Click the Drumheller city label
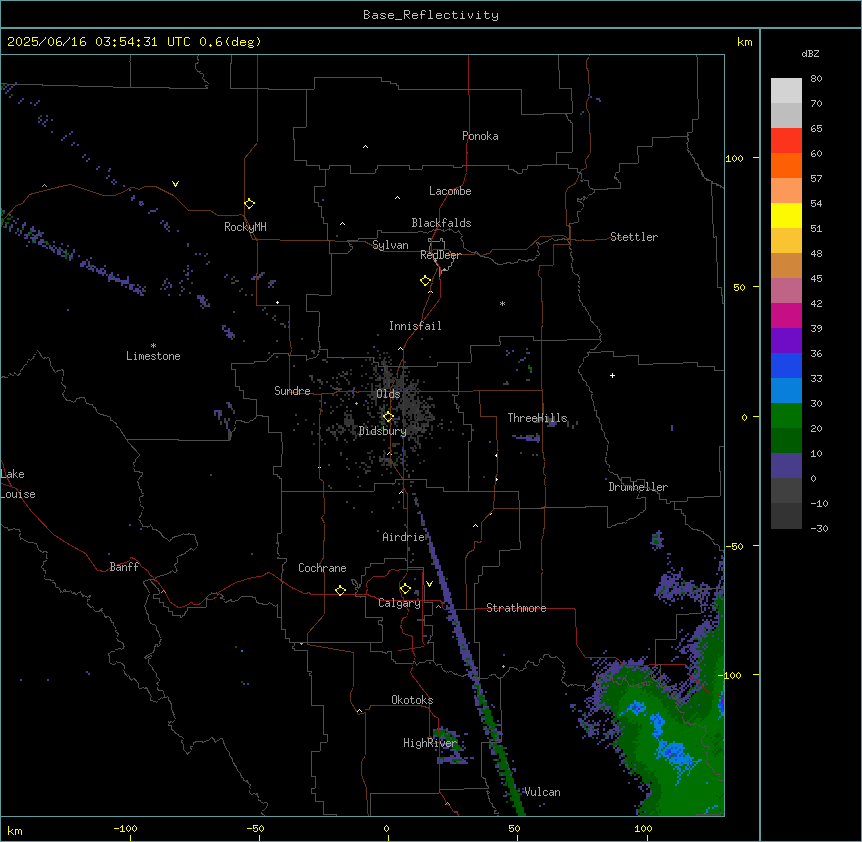This screenshot has width=862, height=842. click(x=638, y=487)
